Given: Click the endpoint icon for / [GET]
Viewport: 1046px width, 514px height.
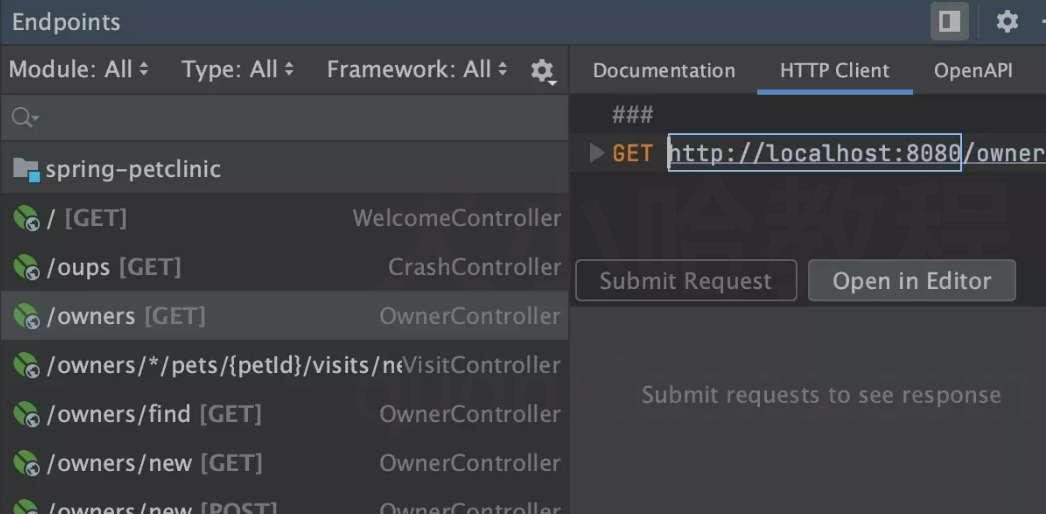Looking at the screenshot, I should coord(26,218).
